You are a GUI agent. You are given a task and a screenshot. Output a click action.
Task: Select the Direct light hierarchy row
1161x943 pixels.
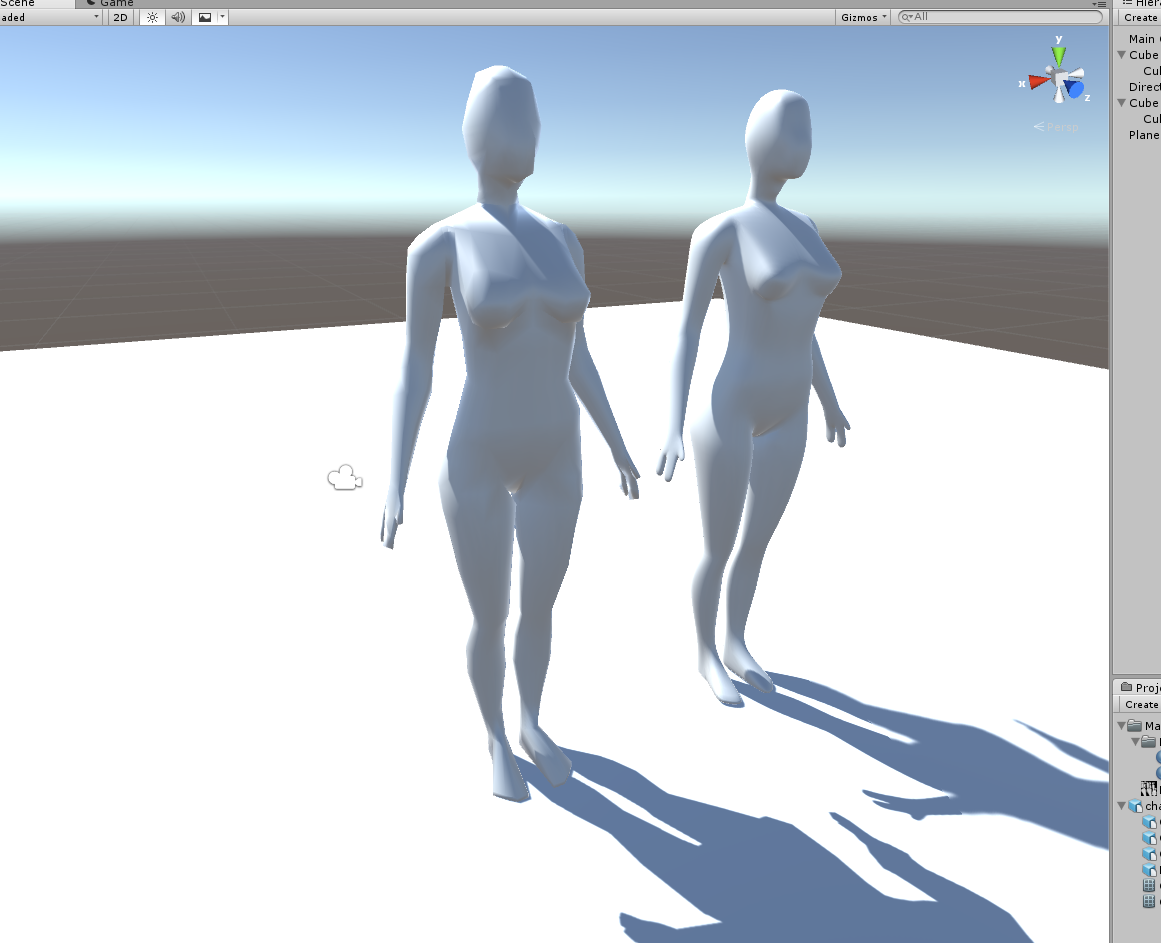coord(1139,87)
